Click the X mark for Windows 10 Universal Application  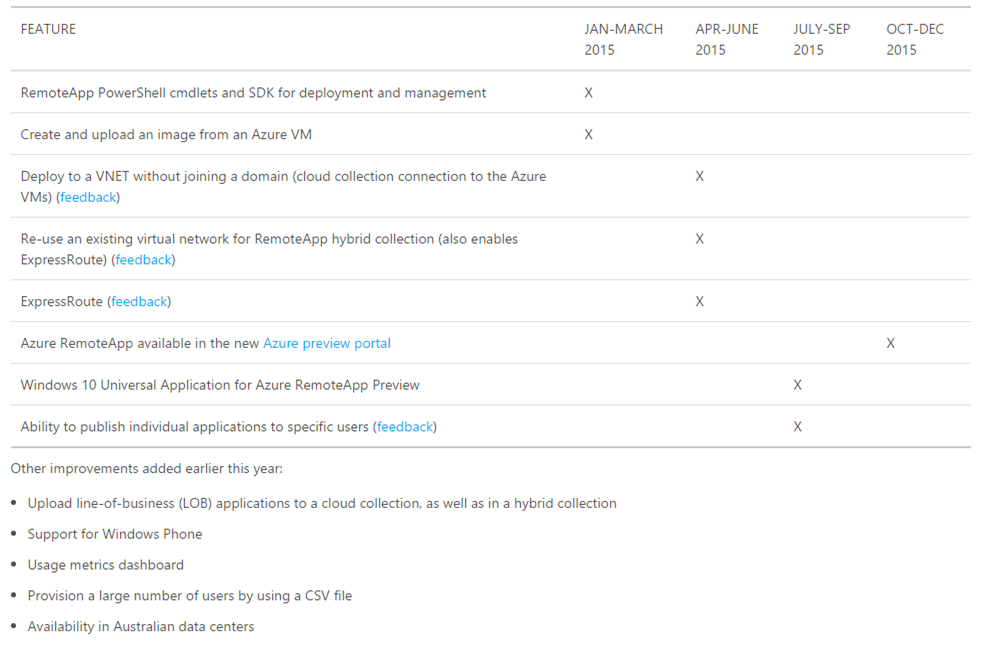tap(797, 385)
